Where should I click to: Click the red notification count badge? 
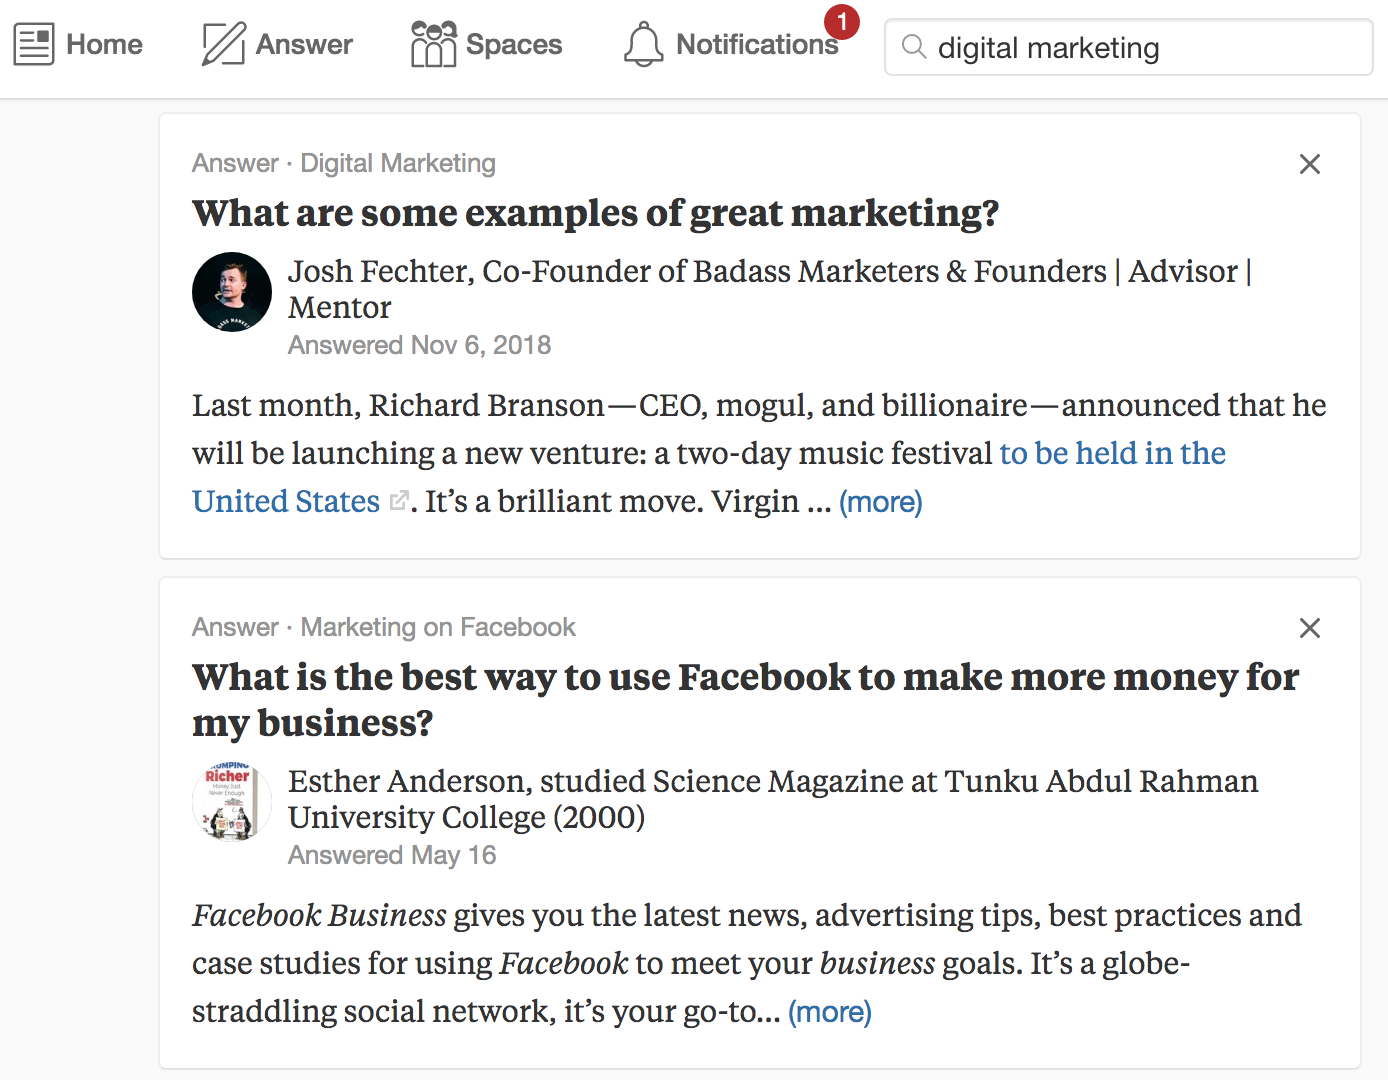(842, 21)
